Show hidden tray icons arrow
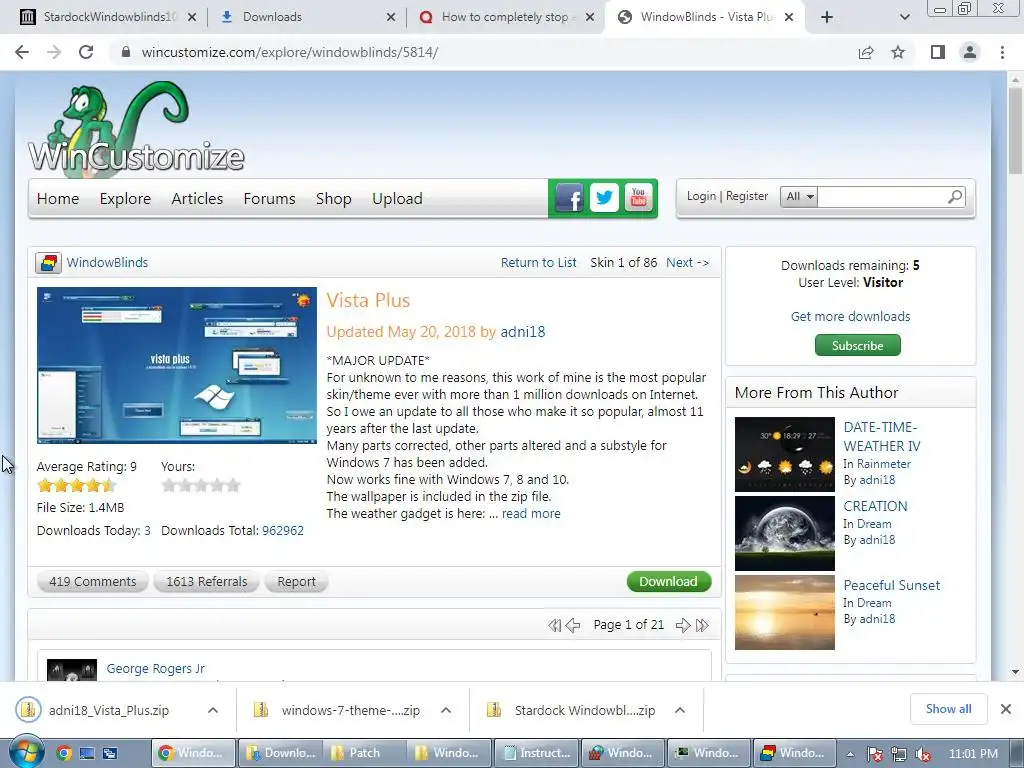 point(850,754)
